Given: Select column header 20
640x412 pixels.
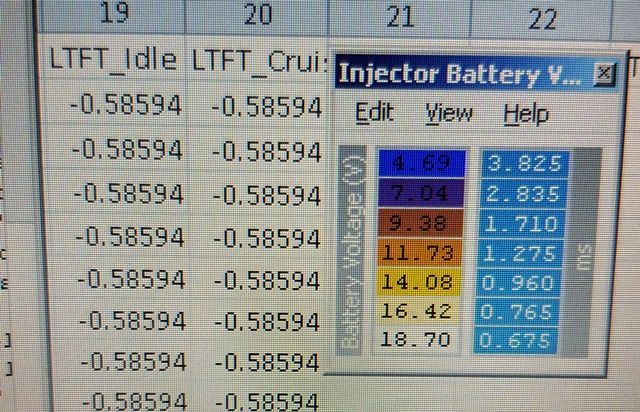Looking at the screenshot, I should tap(258, 13).
